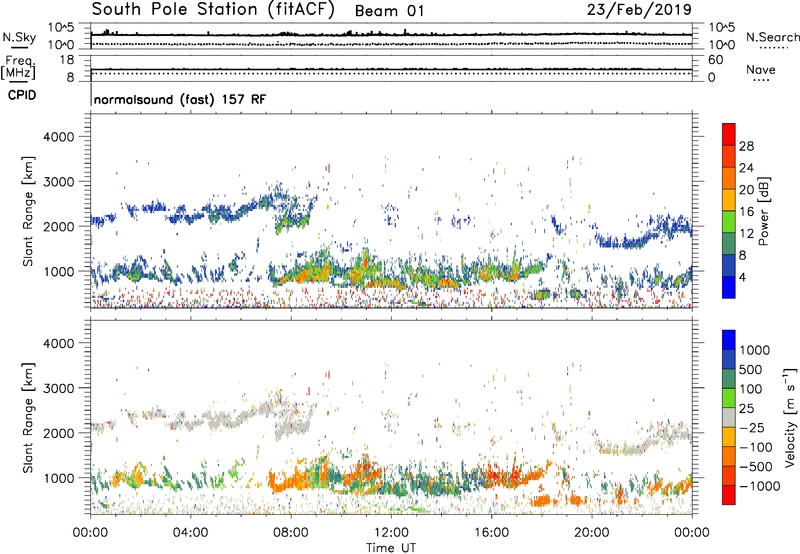Image resolution: width=800 pixels, height=554 pixels.
Task: Click the red top segment of Power color bar
Action: point(729,135)
